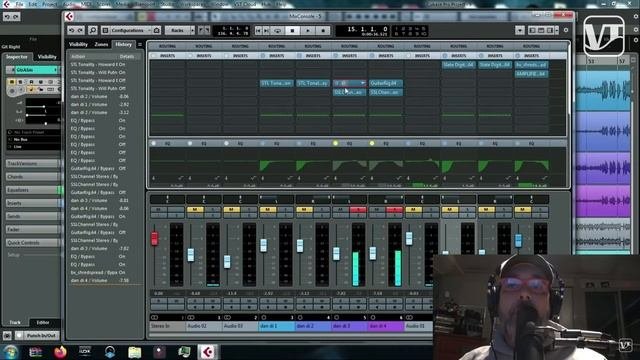This screenshot has width=640, height=360.
Task: Open File Explorer from the taskbar
Action: [x=134, y=352]
